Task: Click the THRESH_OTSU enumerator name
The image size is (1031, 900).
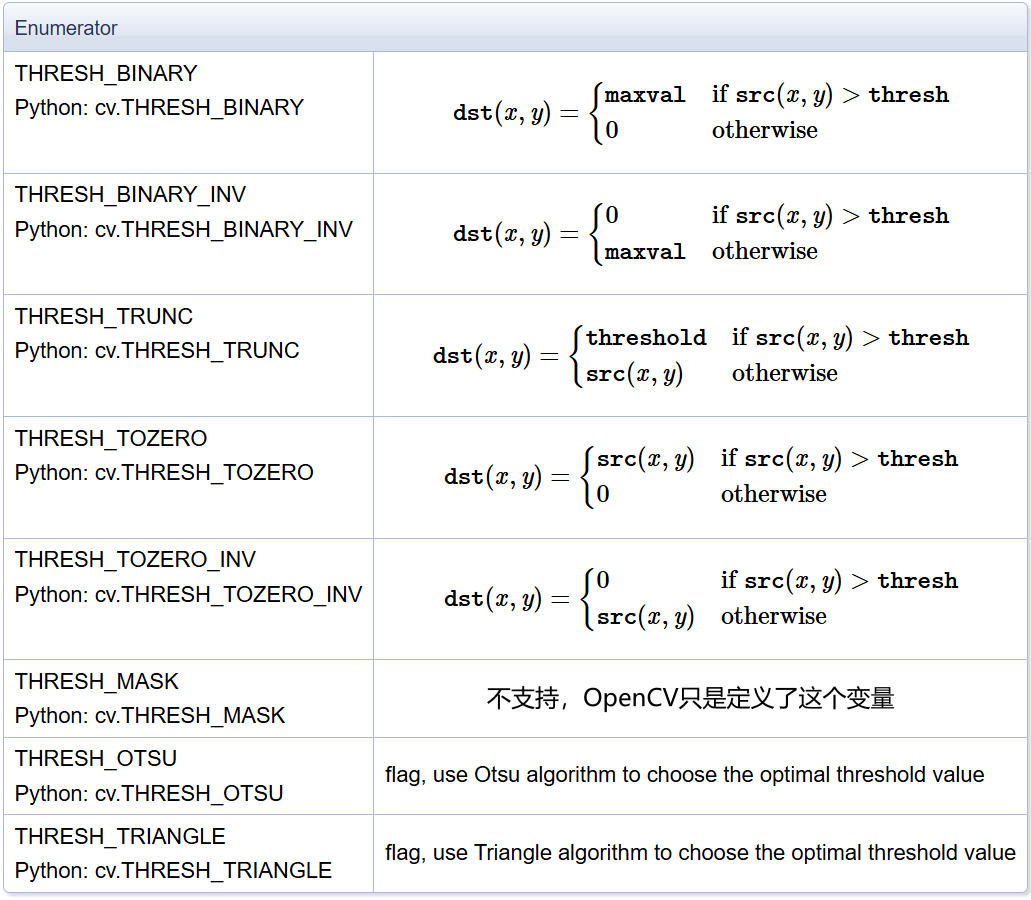Action: click(96, 759)
